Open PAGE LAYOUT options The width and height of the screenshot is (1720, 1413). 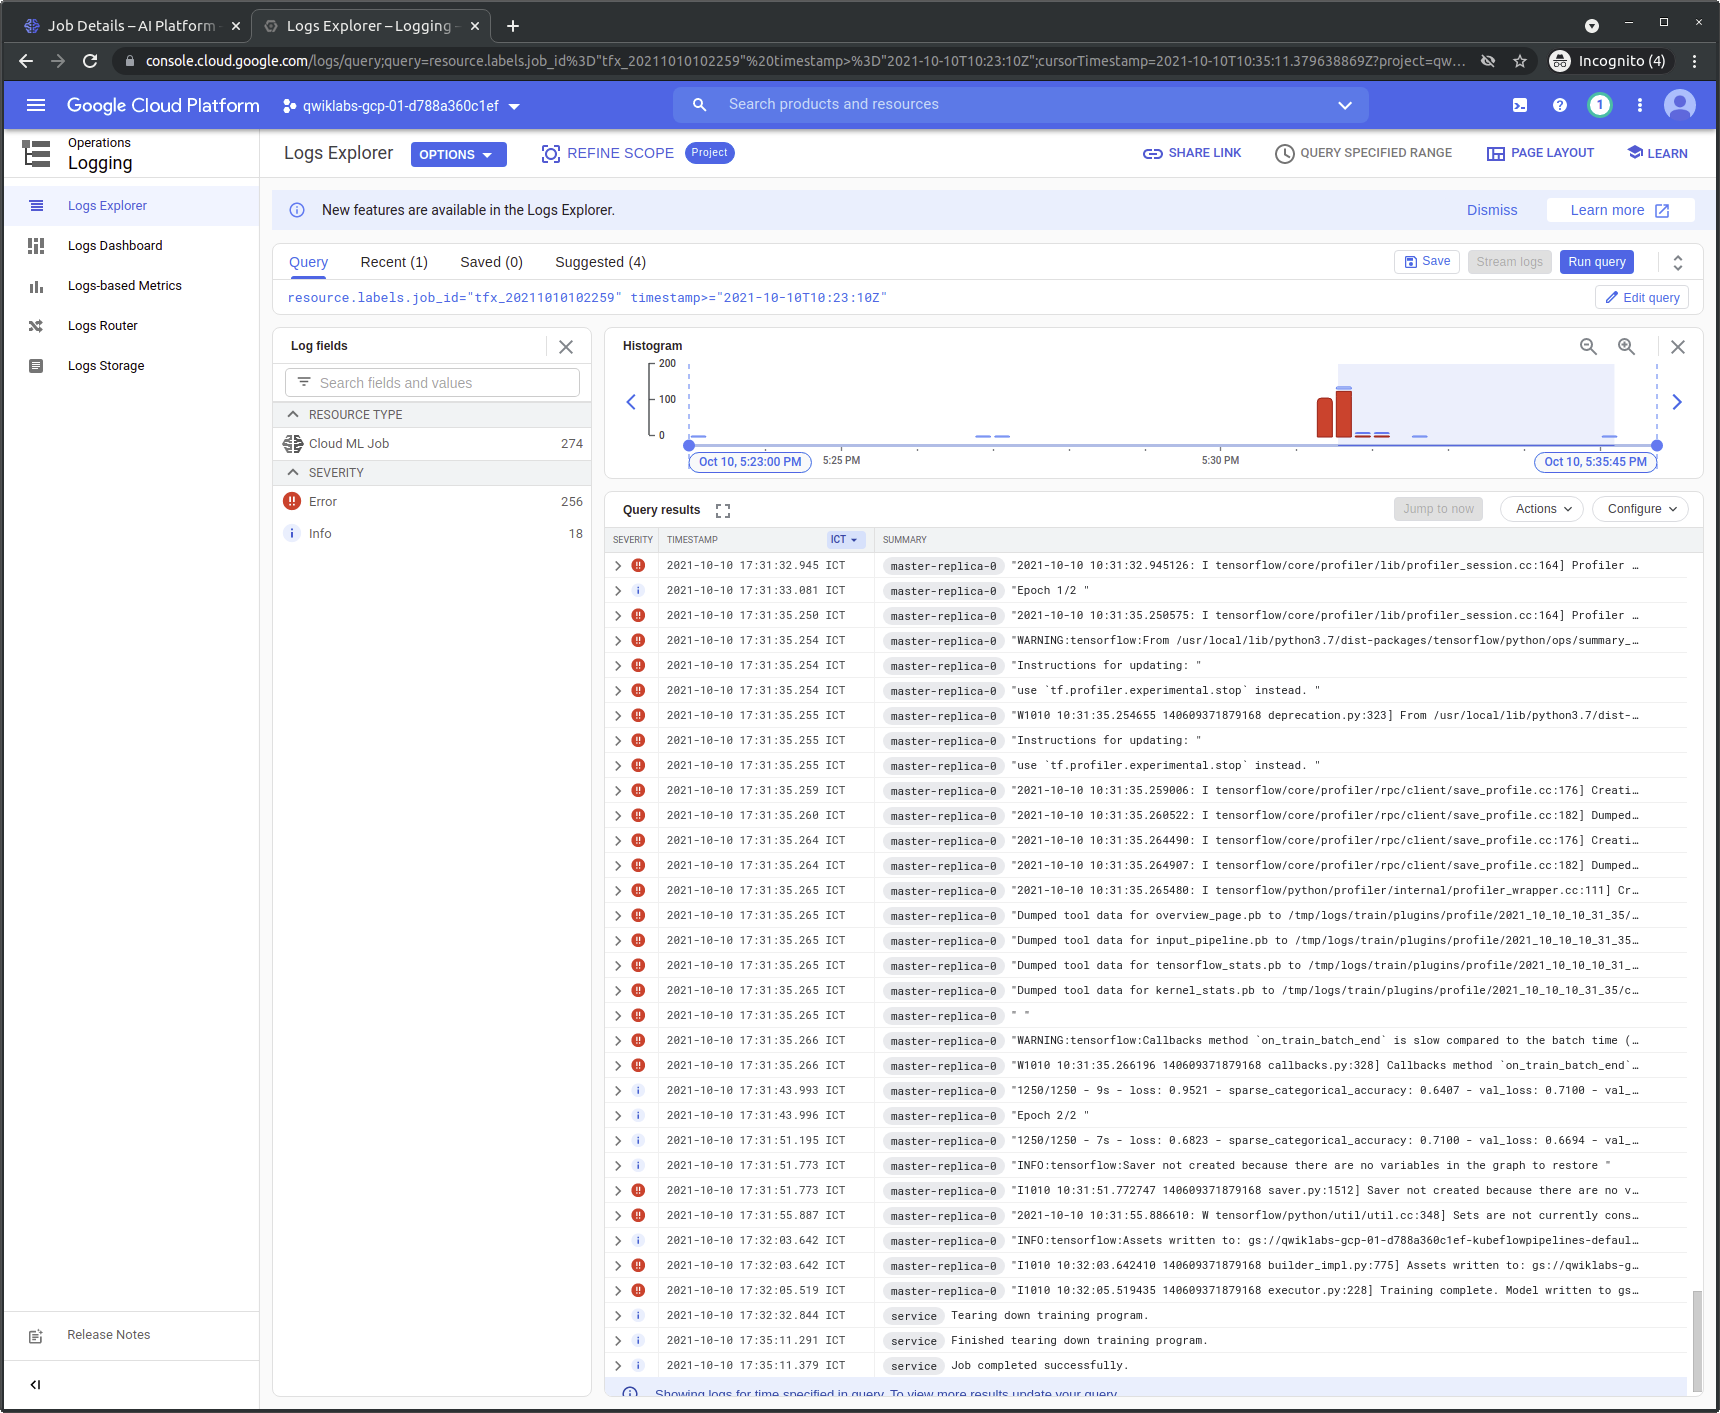tap(1540, 153)
